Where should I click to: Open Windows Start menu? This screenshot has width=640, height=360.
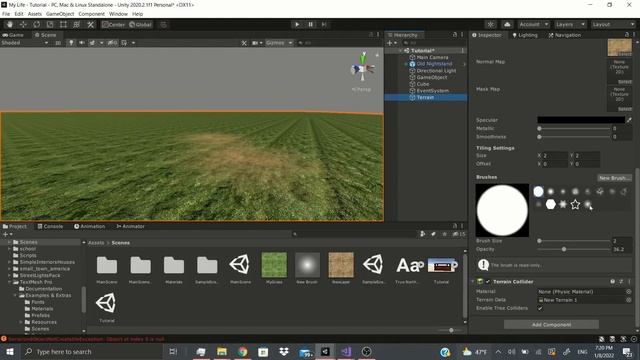tap(10, 351)
